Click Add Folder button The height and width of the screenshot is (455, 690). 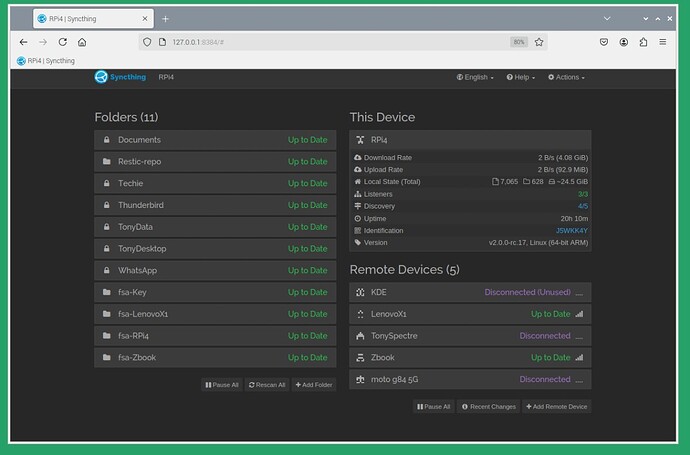314,385
